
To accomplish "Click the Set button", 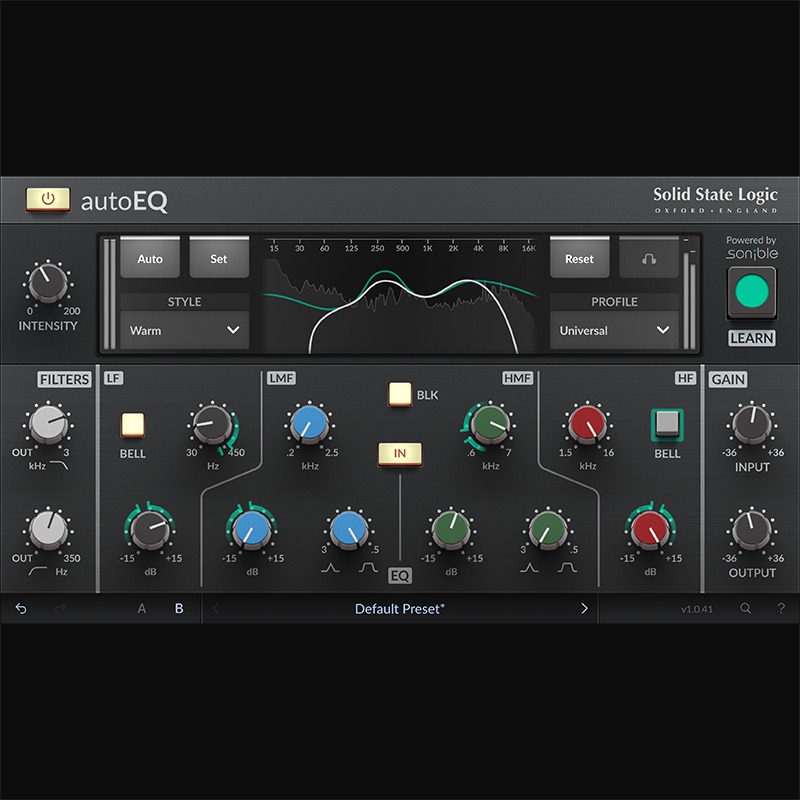I will tap(219, 258).
